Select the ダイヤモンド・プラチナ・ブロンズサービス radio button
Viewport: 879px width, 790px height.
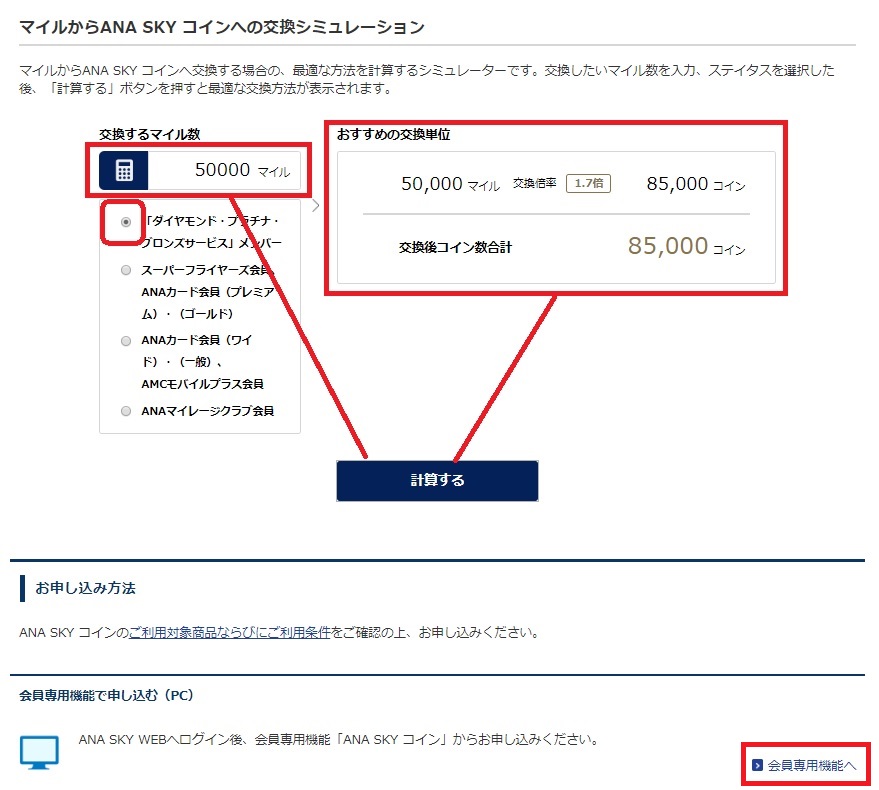126,222
